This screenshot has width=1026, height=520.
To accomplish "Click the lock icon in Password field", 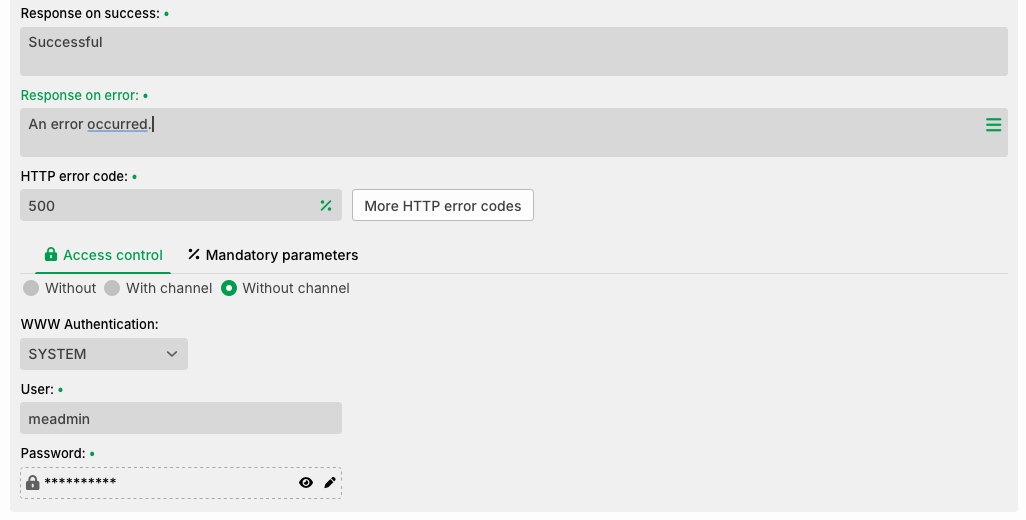I will pyautogui.click(x=33, y=483).
